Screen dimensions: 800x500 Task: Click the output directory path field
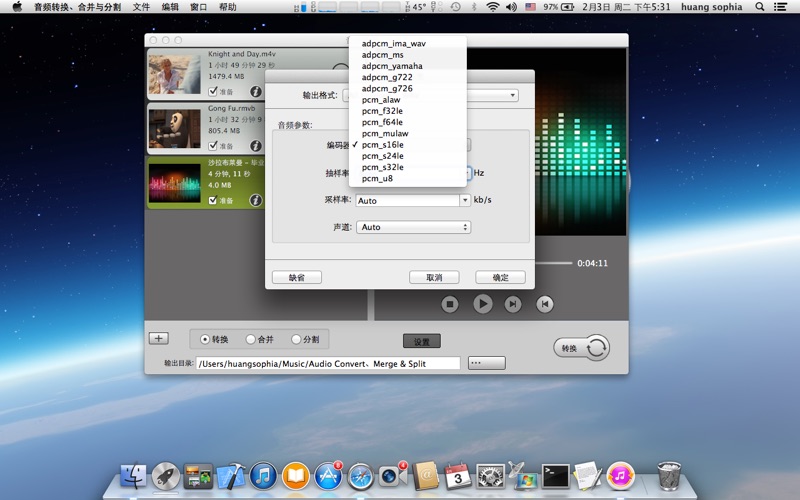(x=328, y=363)
